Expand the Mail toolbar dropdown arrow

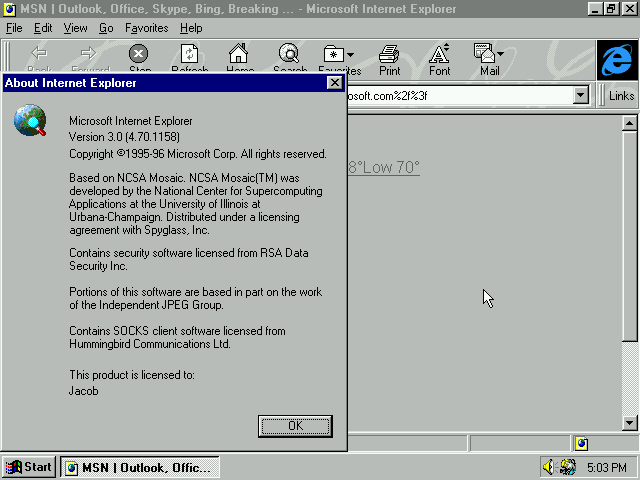[501, 53]
